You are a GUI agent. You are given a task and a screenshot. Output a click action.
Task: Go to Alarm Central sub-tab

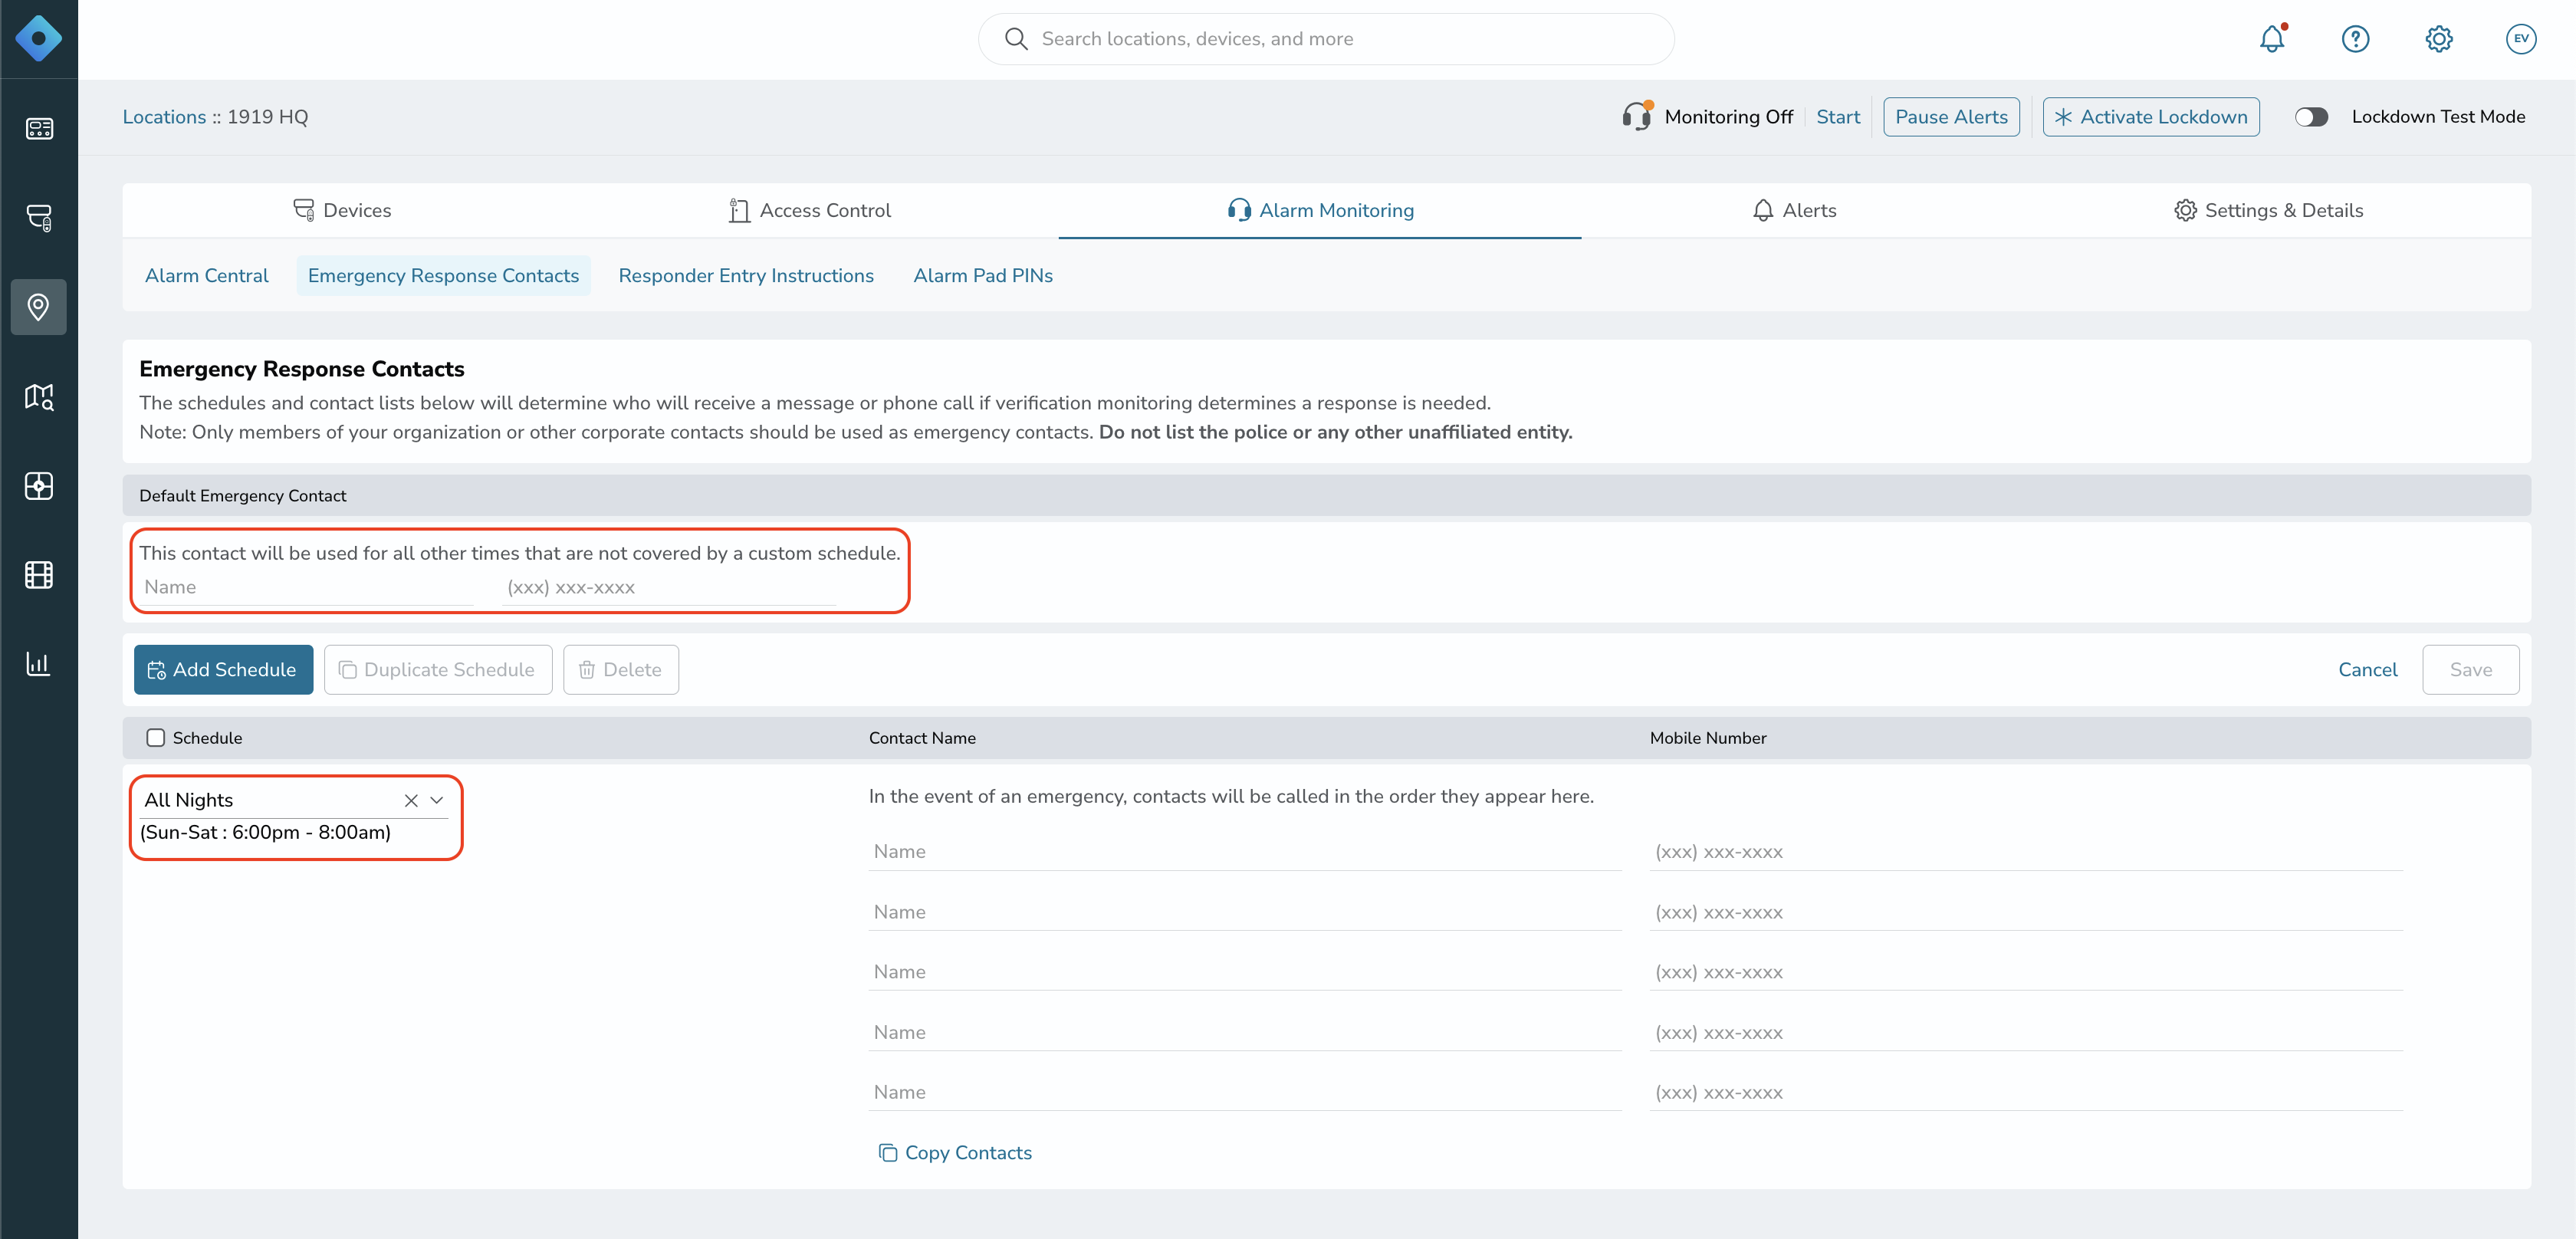[207, 275]
